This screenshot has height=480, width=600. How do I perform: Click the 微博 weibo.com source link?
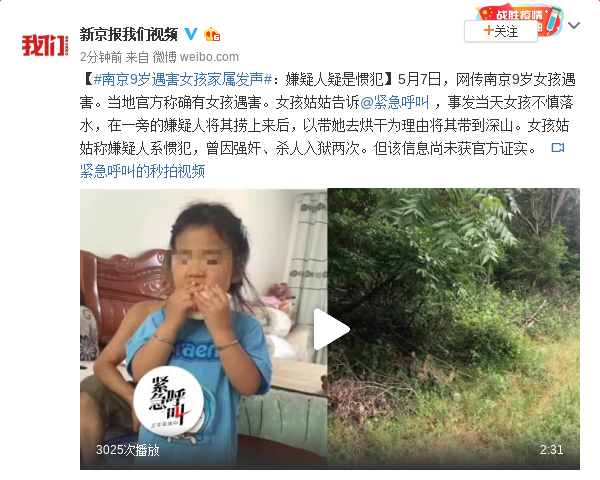[x=196, y=57]
